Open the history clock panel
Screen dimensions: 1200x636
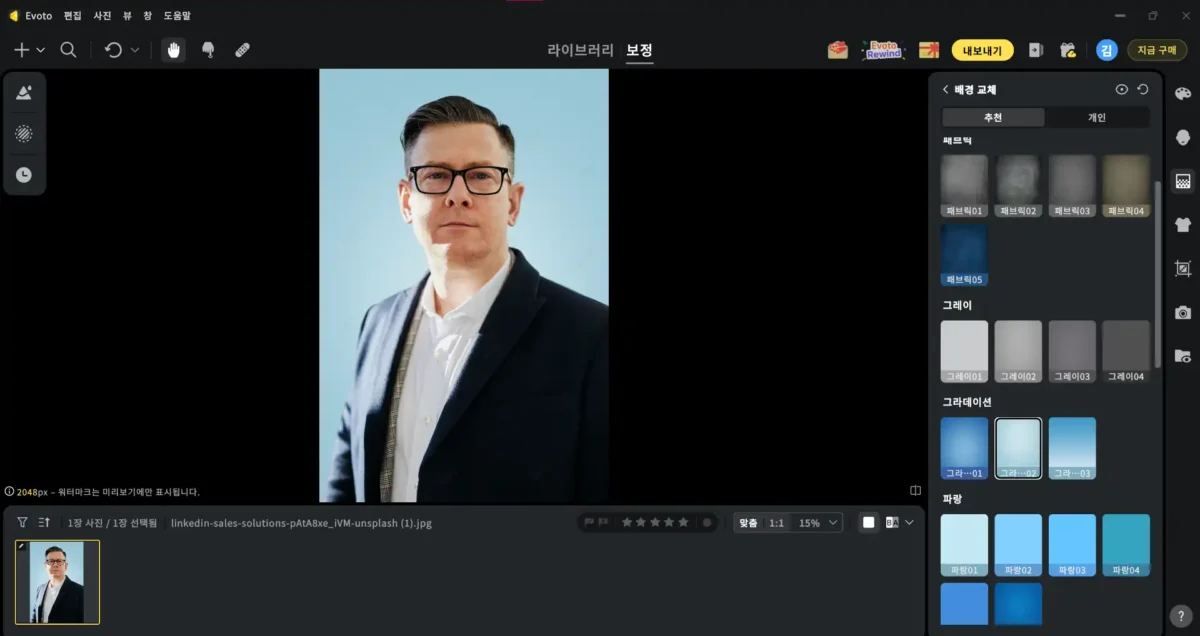coord(24,175)
